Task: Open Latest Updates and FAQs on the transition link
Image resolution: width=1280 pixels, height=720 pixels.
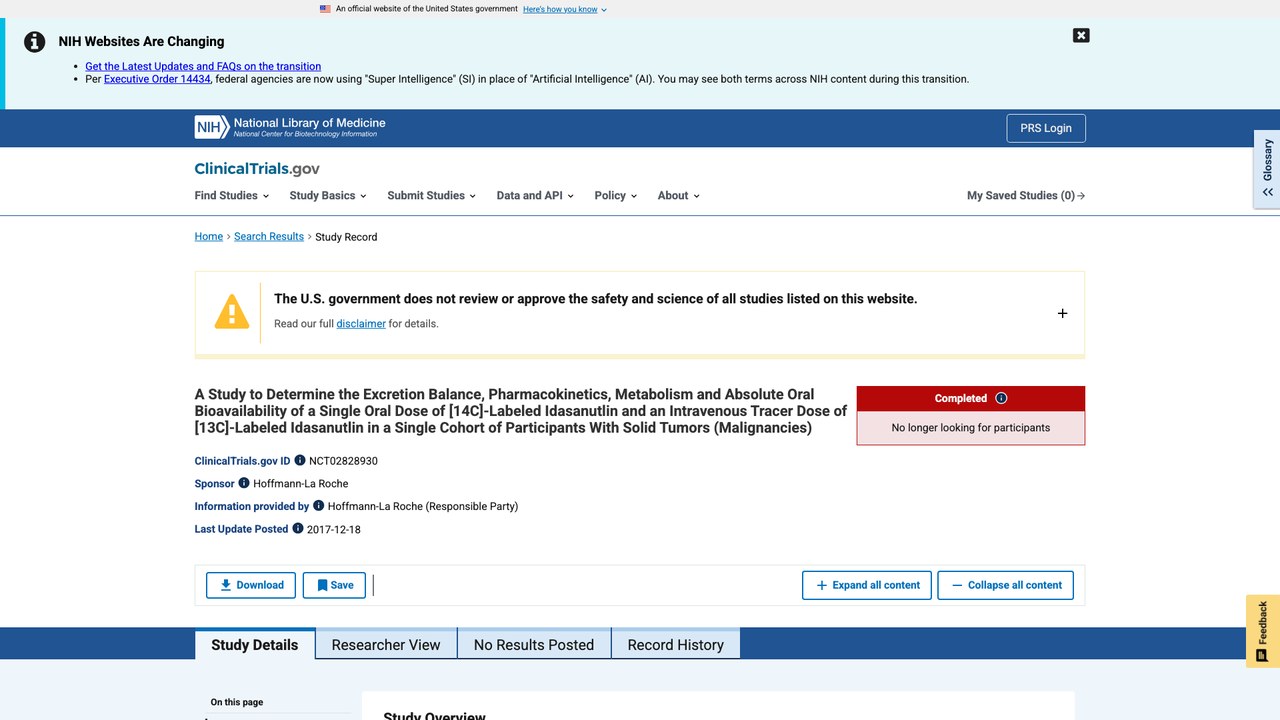Action: pos(203,66)
